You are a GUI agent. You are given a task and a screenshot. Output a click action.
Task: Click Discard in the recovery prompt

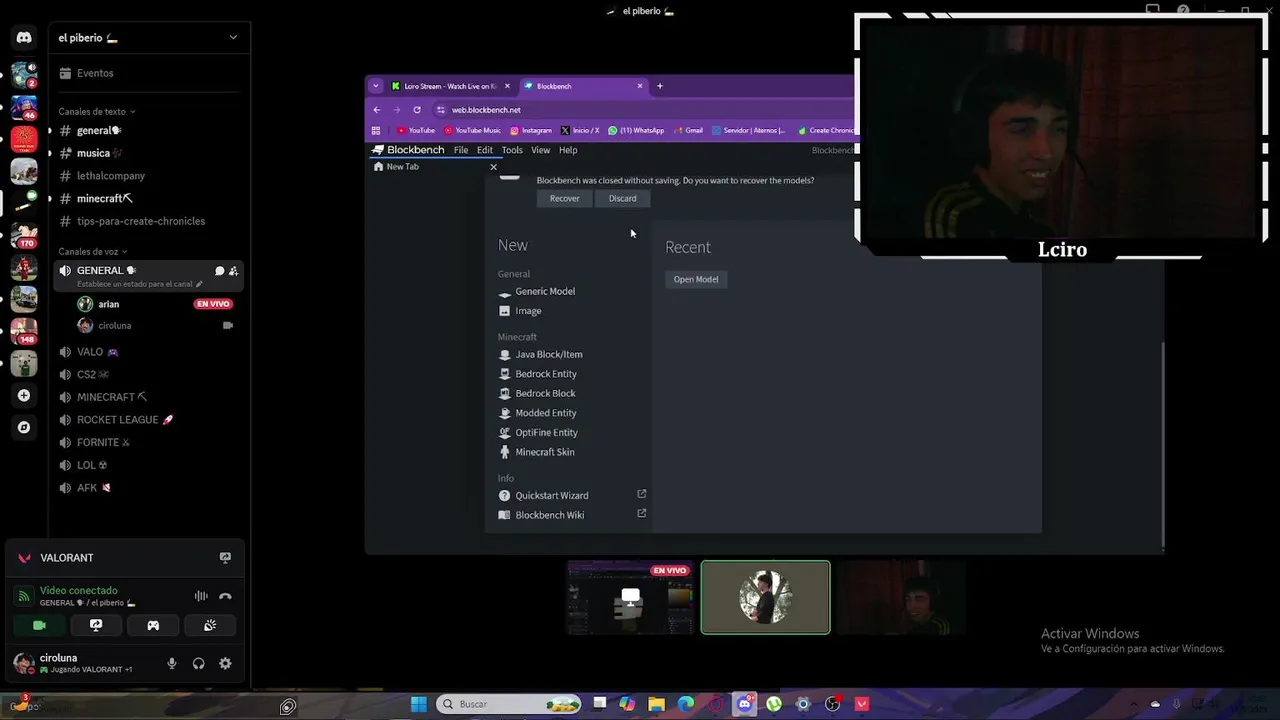coord(622,198)
